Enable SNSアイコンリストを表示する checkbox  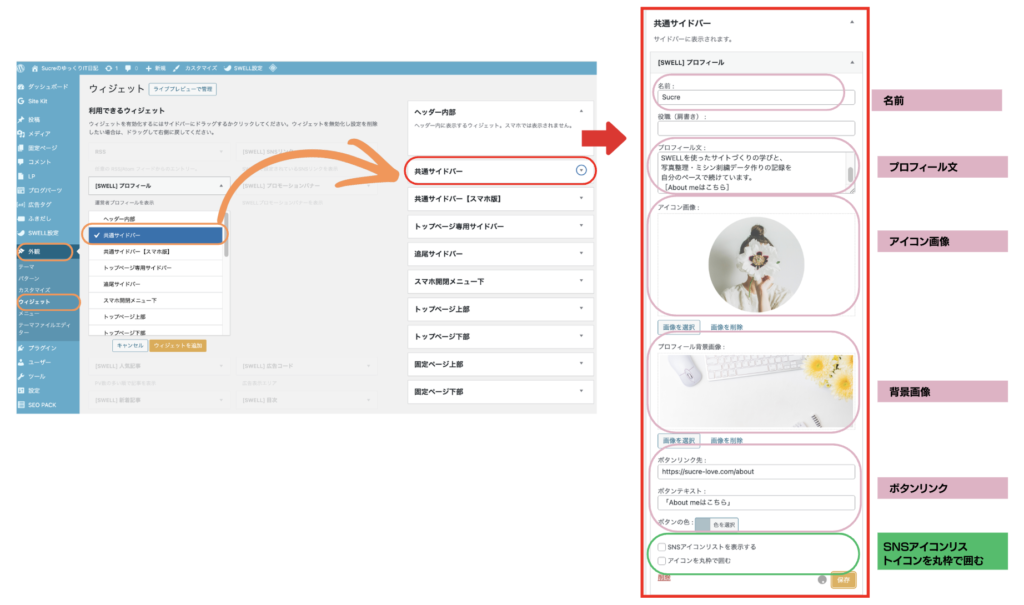pyautogui.click(x=662, y=547)
